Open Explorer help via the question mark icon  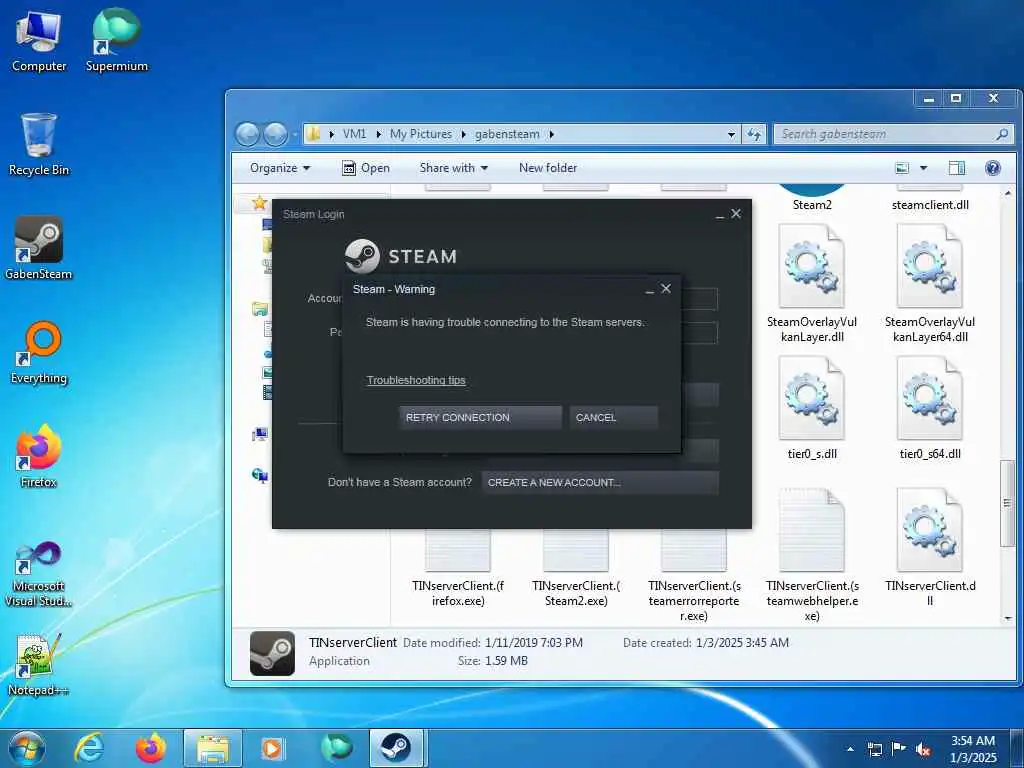(993, 168)
